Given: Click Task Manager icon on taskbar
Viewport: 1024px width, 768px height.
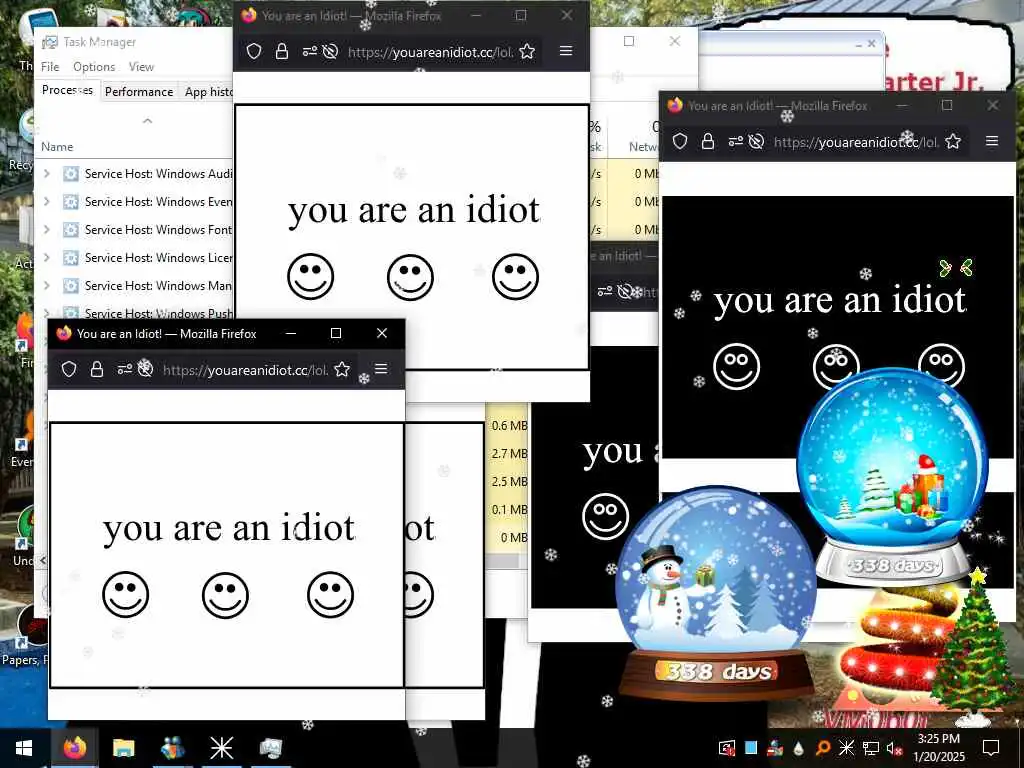Looking at the screenshot, I should click(x=270, y=748).
